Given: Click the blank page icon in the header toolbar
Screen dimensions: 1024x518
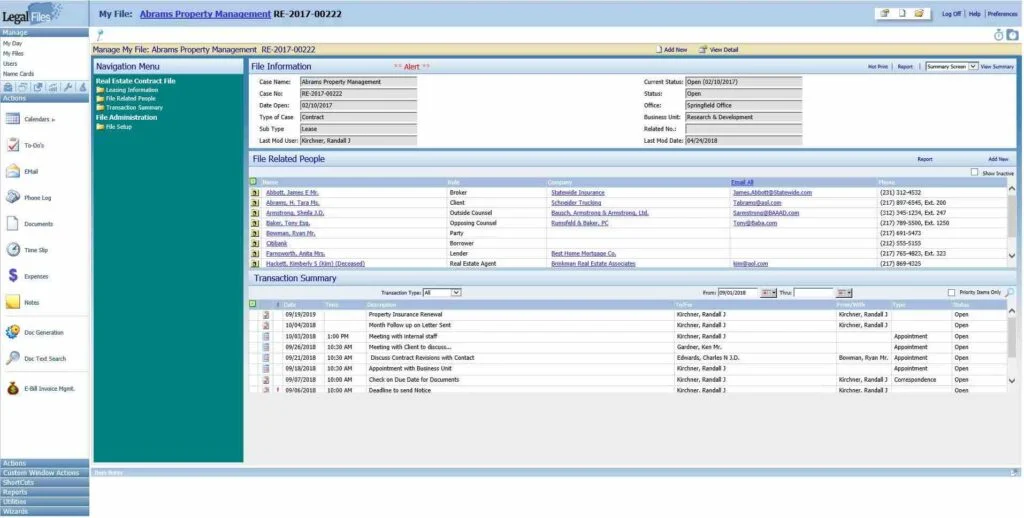Looking at the screenshot, I should tap(902, 13).
